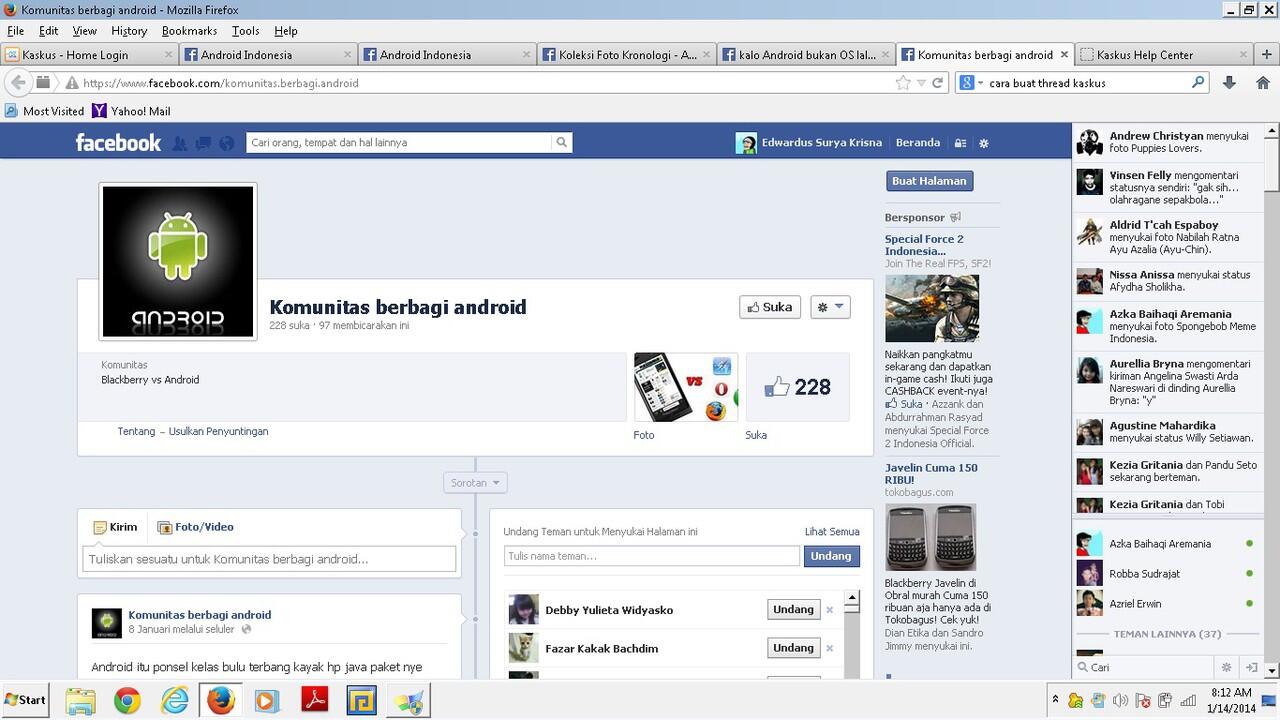
Task: Open the Bookmarks menu
Action: (189, 31)
